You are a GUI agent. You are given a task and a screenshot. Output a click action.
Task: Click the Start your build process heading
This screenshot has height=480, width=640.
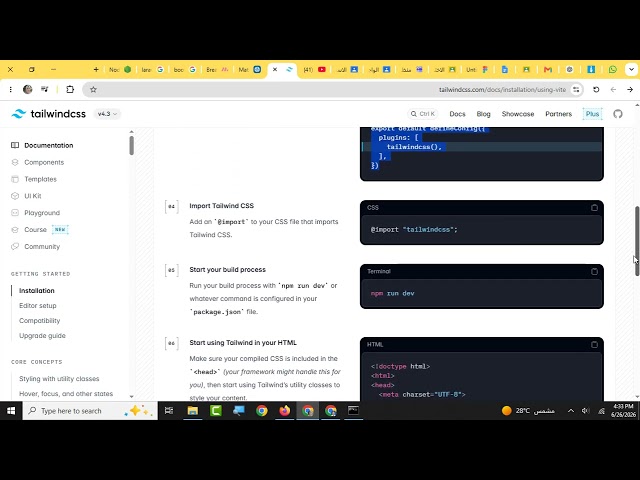pyautogui.click(x=227, y=270)
